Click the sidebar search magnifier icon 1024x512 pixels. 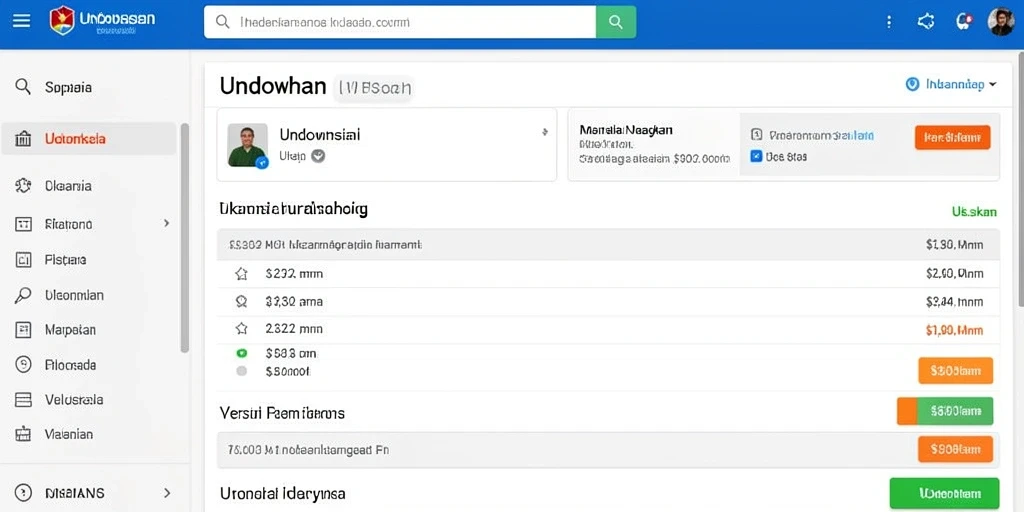click(23, 87)
